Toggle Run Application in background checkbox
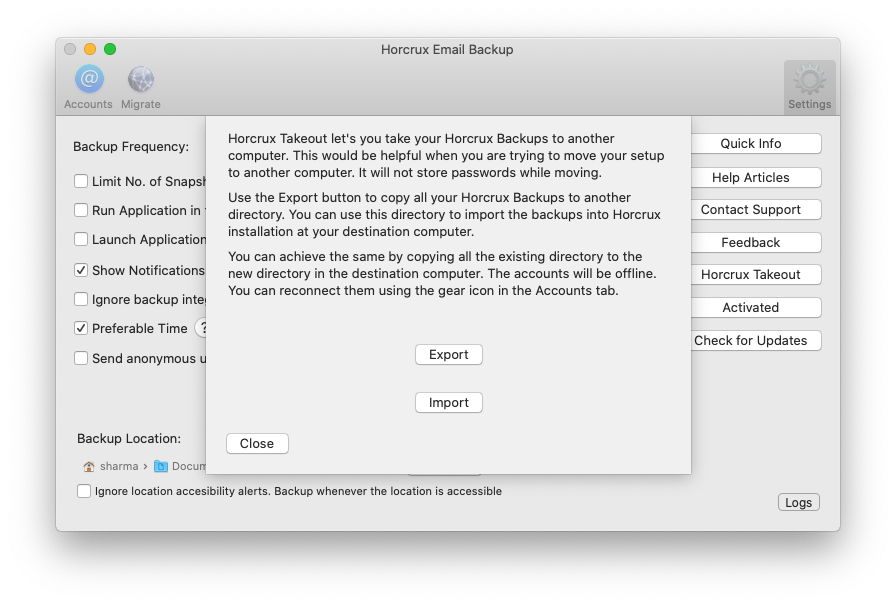Image resolution: width=896 pixels, height=605 pixels. 81,210
